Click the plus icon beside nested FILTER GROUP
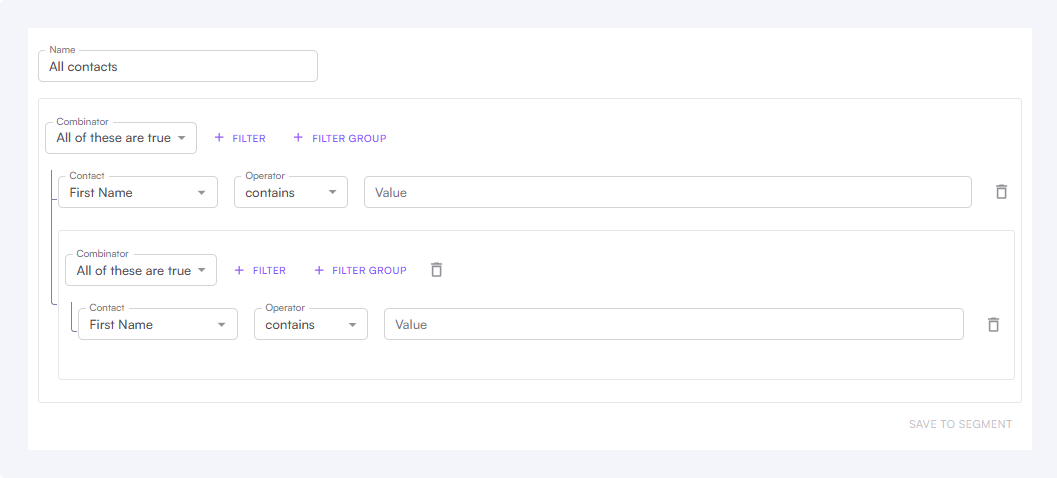Viewport: 1057px width, 478px height. [319, 270]
